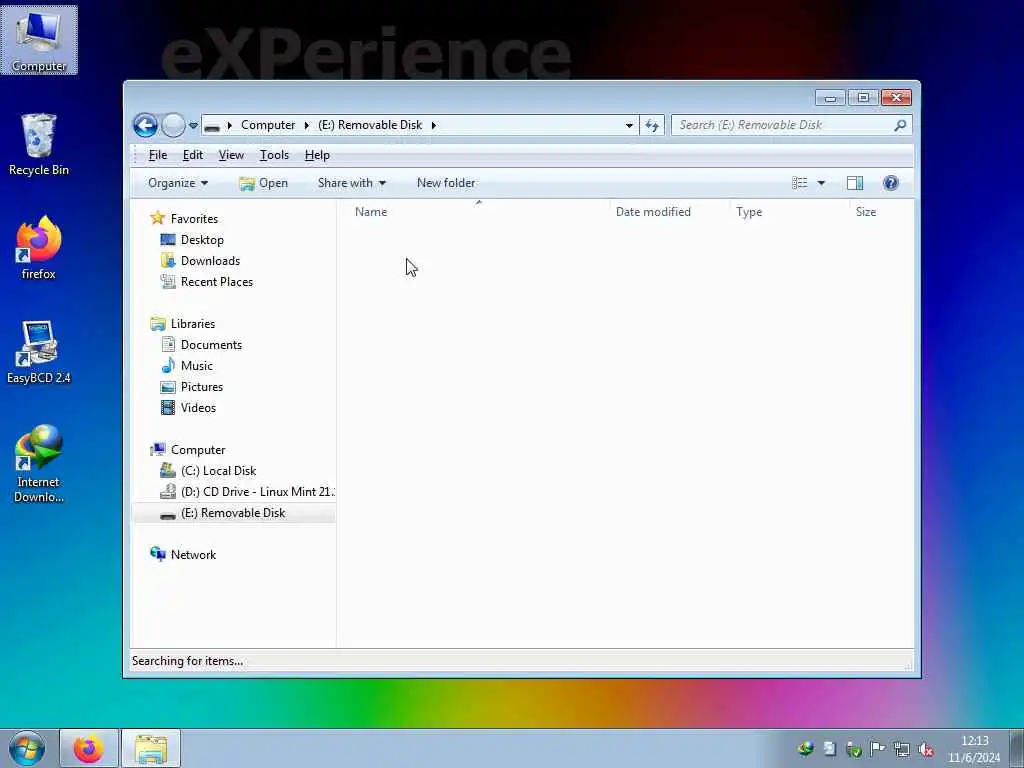This screenshot has height=768, width=1024.
Task: Click the Refresh button beside address bar
Action: [x=652, y=125]
